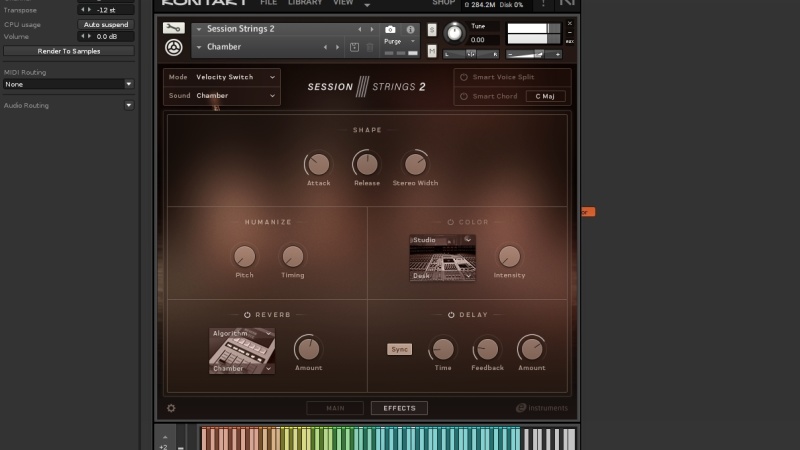The width and height of the screenshot is (800, 450).
Task: Solo the instrument with the S button
Action: tap(432, 30)
